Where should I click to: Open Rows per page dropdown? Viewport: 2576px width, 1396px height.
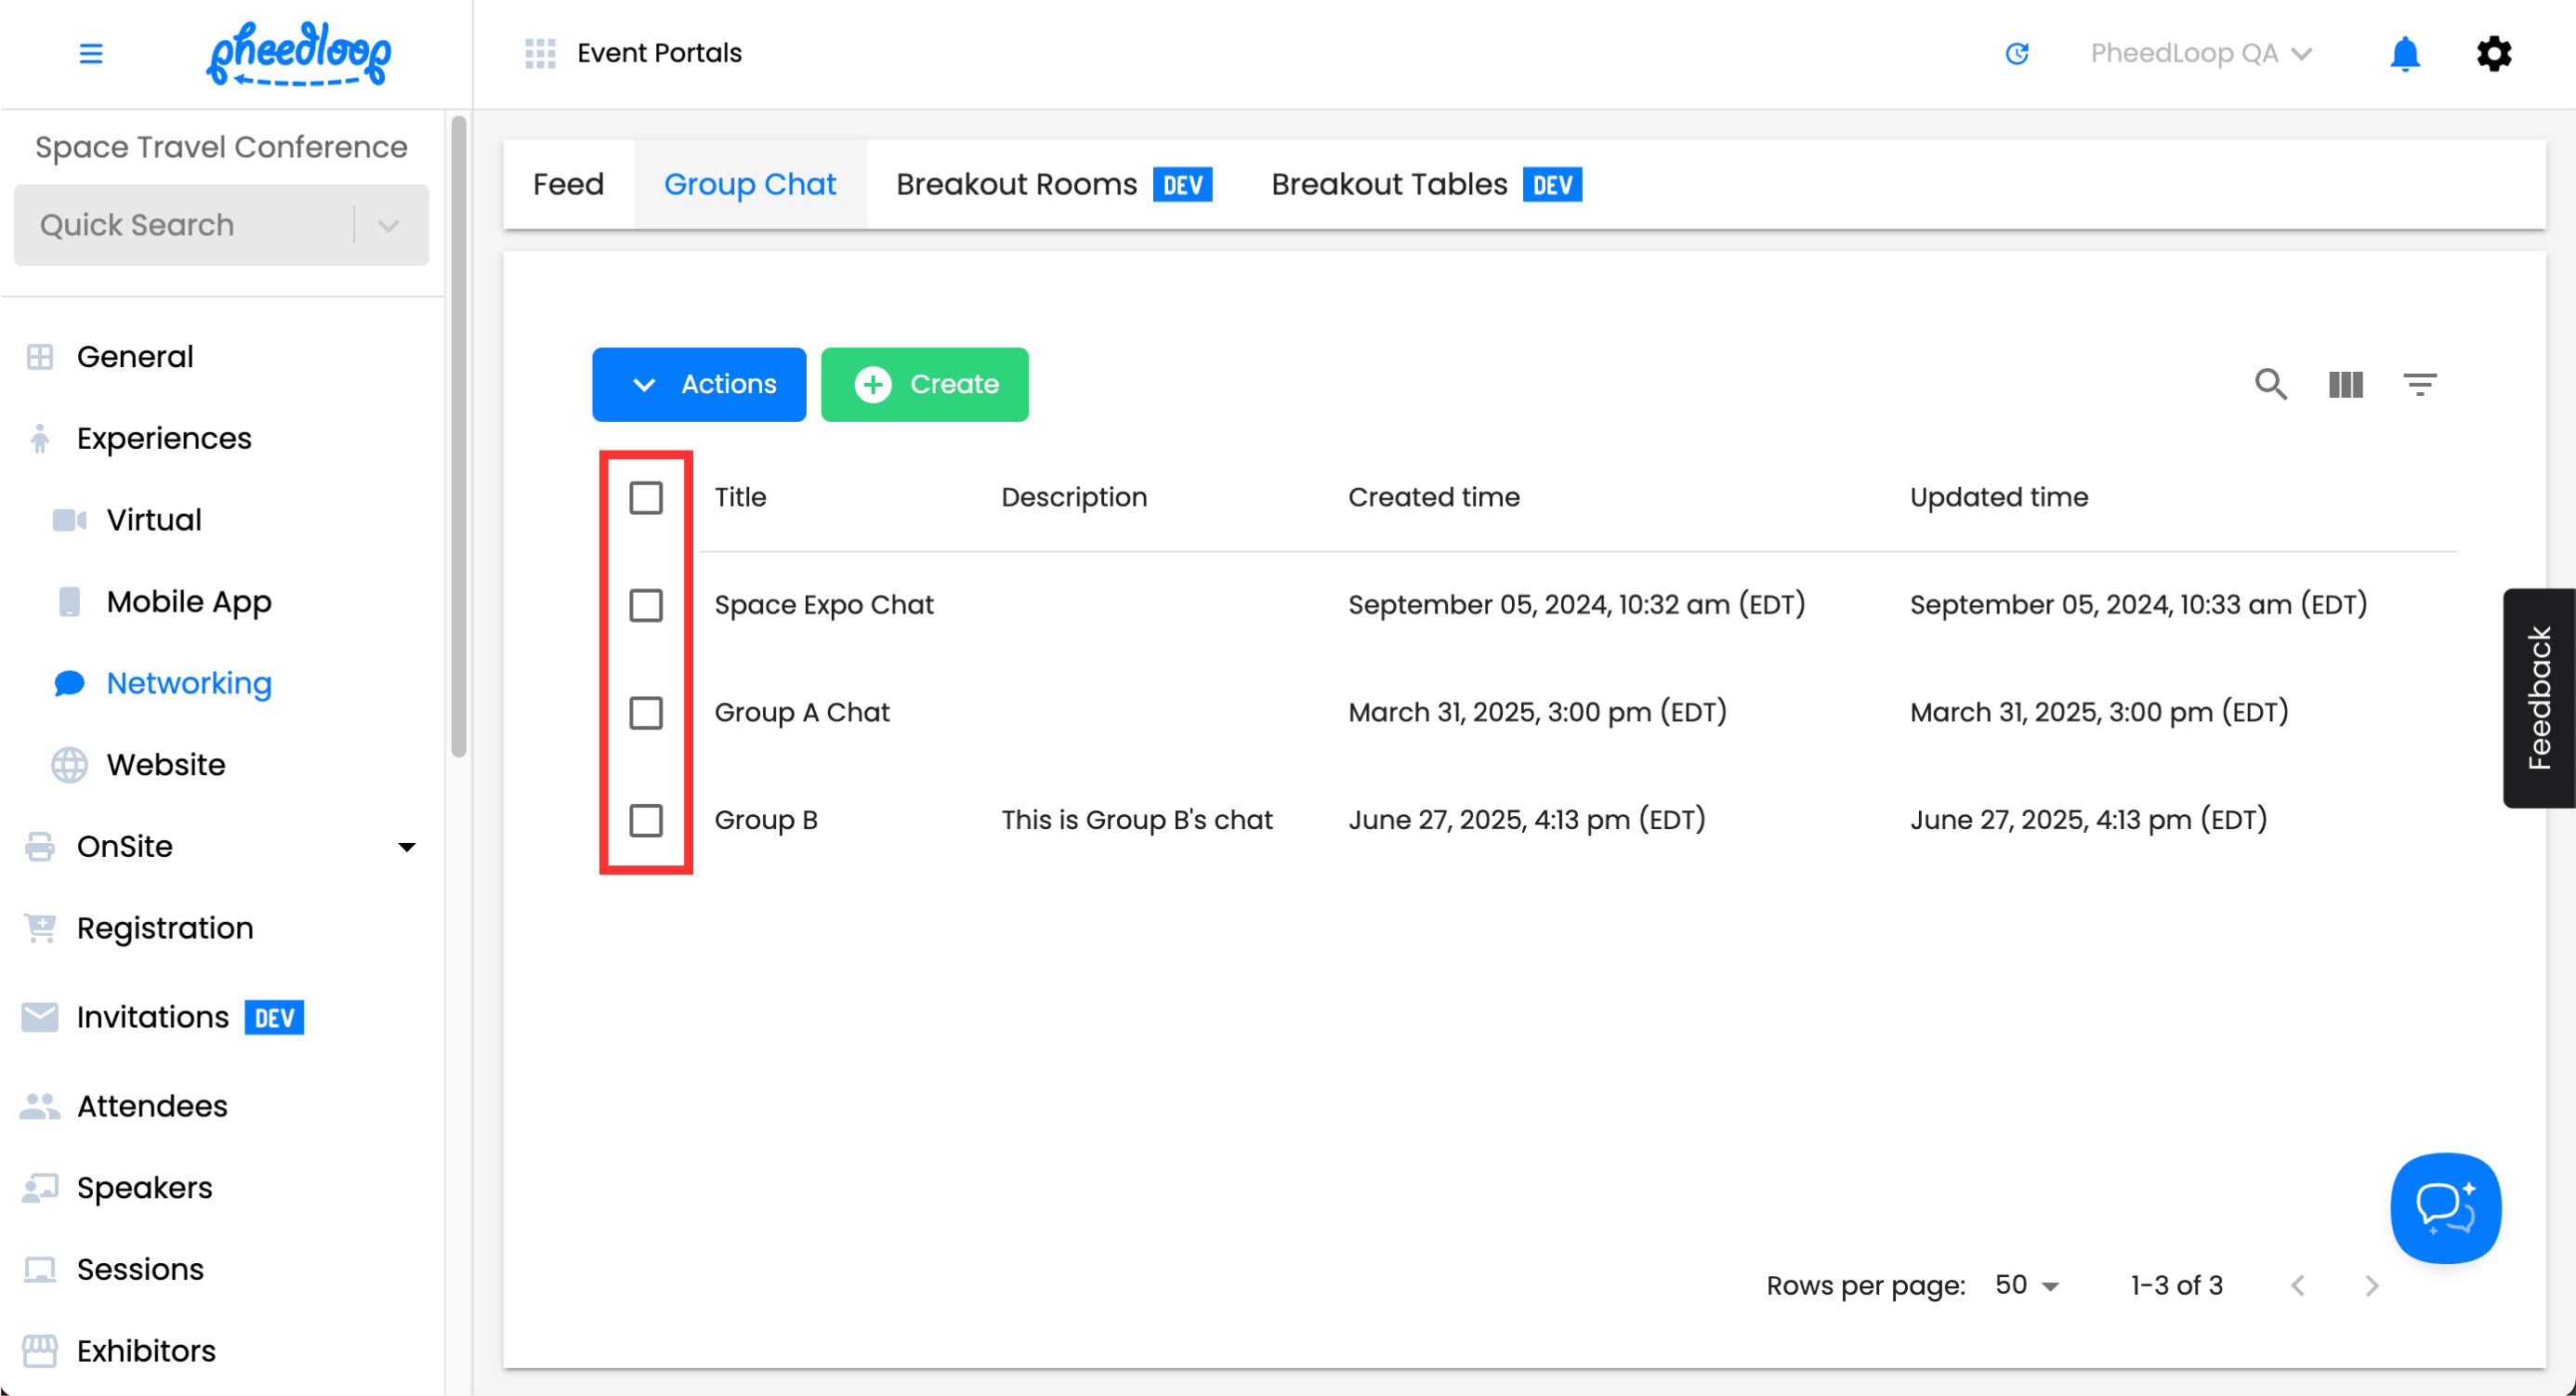(2026, 1285)
